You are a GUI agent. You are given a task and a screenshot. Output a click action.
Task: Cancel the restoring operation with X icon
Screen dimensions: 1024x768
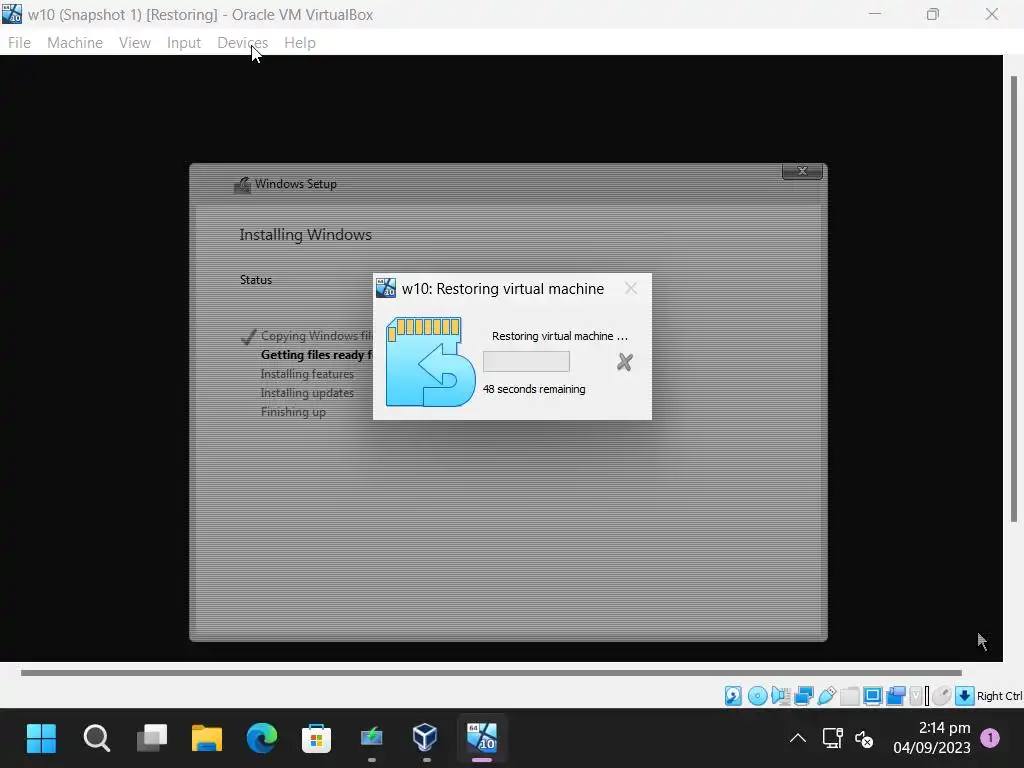tap(624, 362)
